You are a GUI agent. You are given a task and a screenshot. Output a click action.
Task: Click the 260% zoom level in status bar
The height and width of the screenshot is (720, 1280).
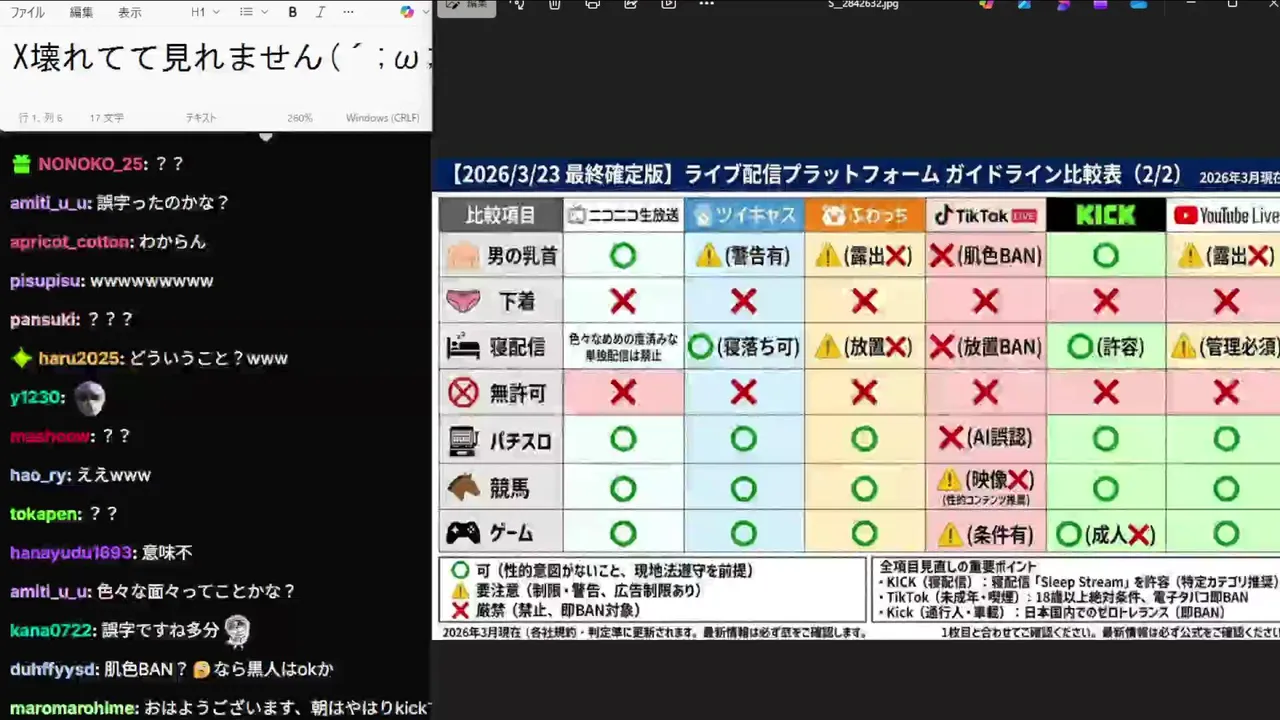300,118
